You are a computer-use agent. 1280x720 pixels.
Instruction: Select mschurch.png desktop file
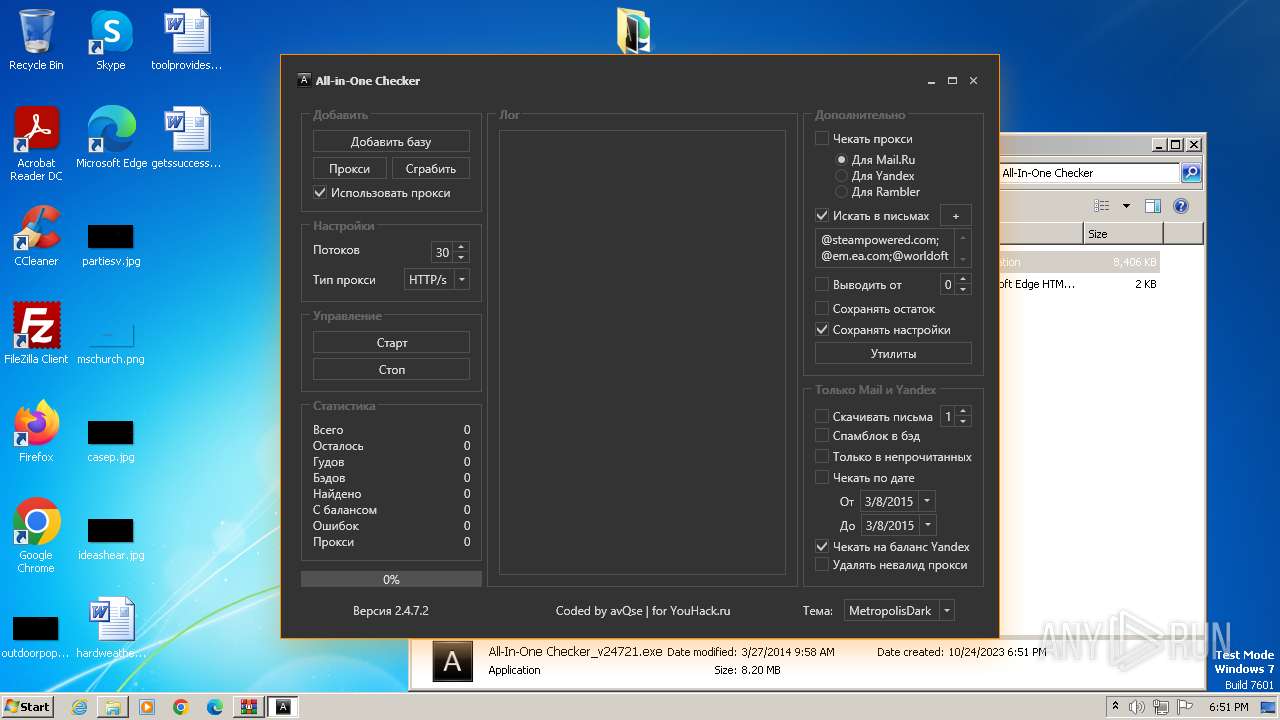111,341
